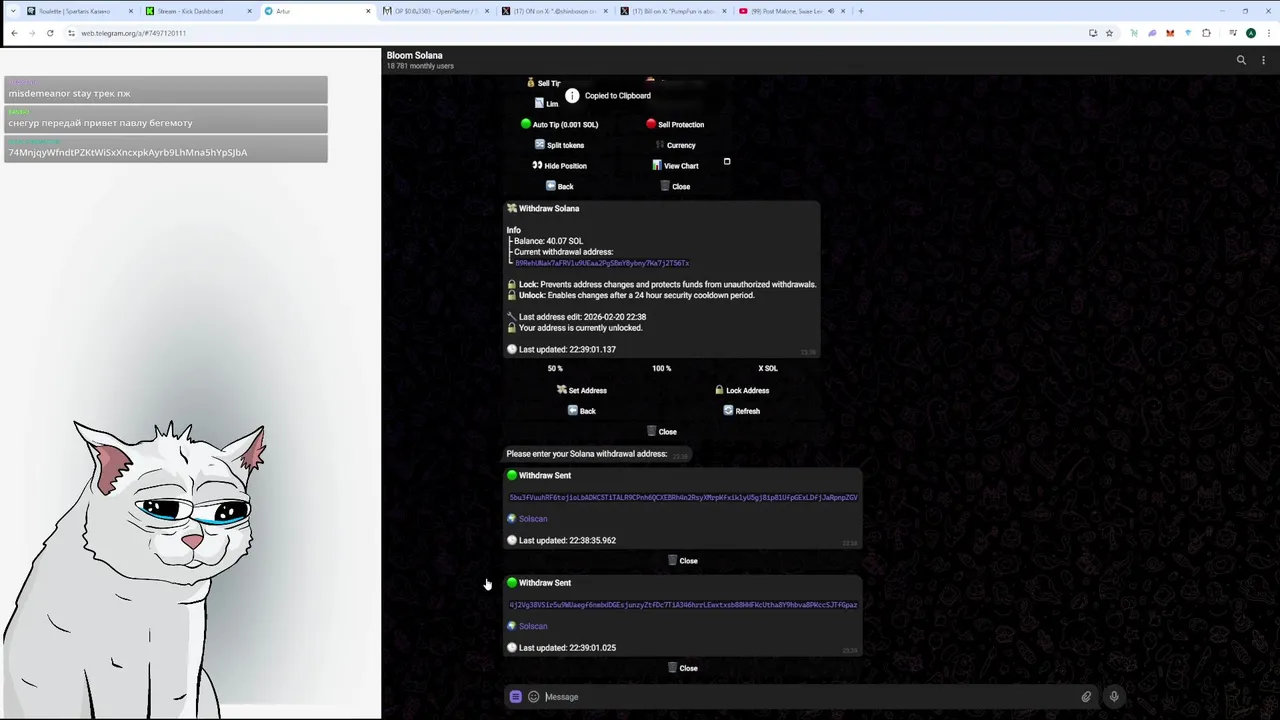Open the browser profile avatar A
Viewport: 1280px width, 720px height.
click(x=1251, y=33)
